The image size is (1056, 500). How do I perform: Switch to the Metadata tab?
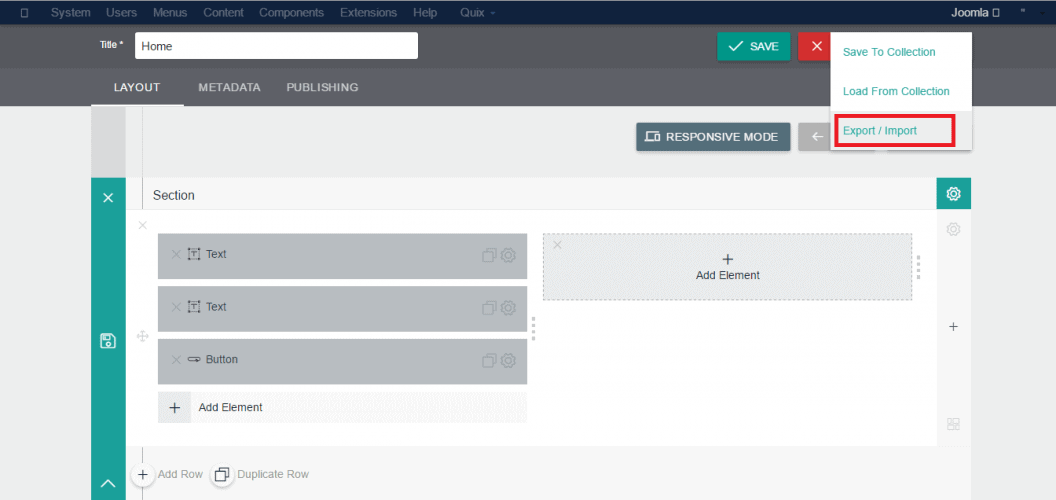(229, 87)
